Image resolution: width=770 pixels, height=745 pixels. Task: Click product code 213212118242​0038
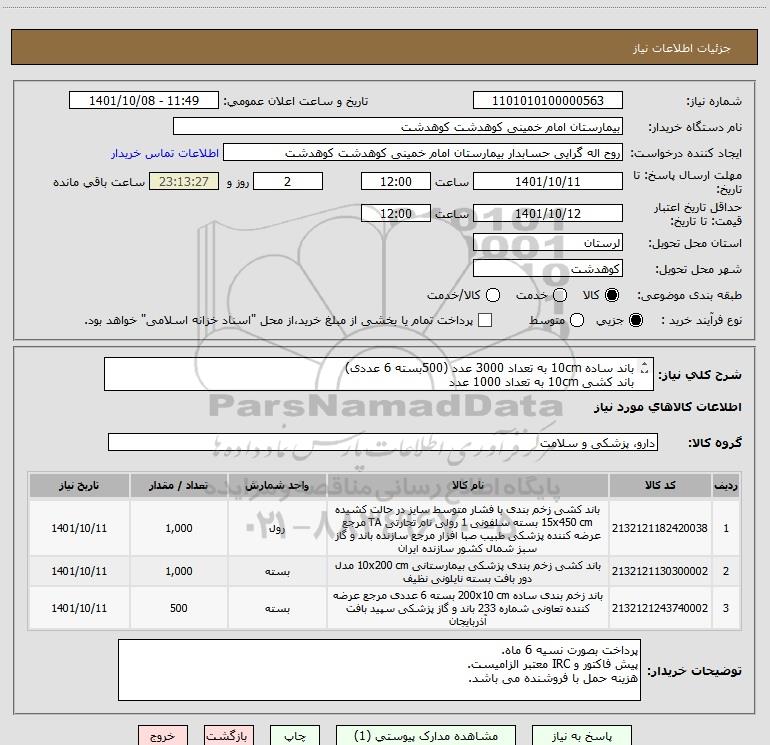pos(660,528)
